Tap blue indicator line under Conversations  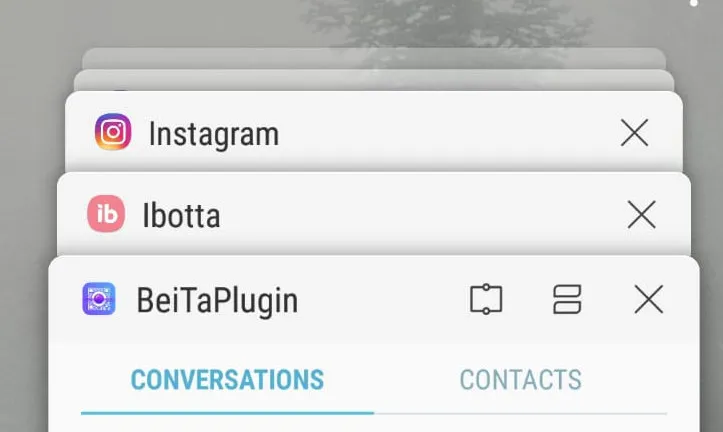pyautogui.click(x=227, y=413)
